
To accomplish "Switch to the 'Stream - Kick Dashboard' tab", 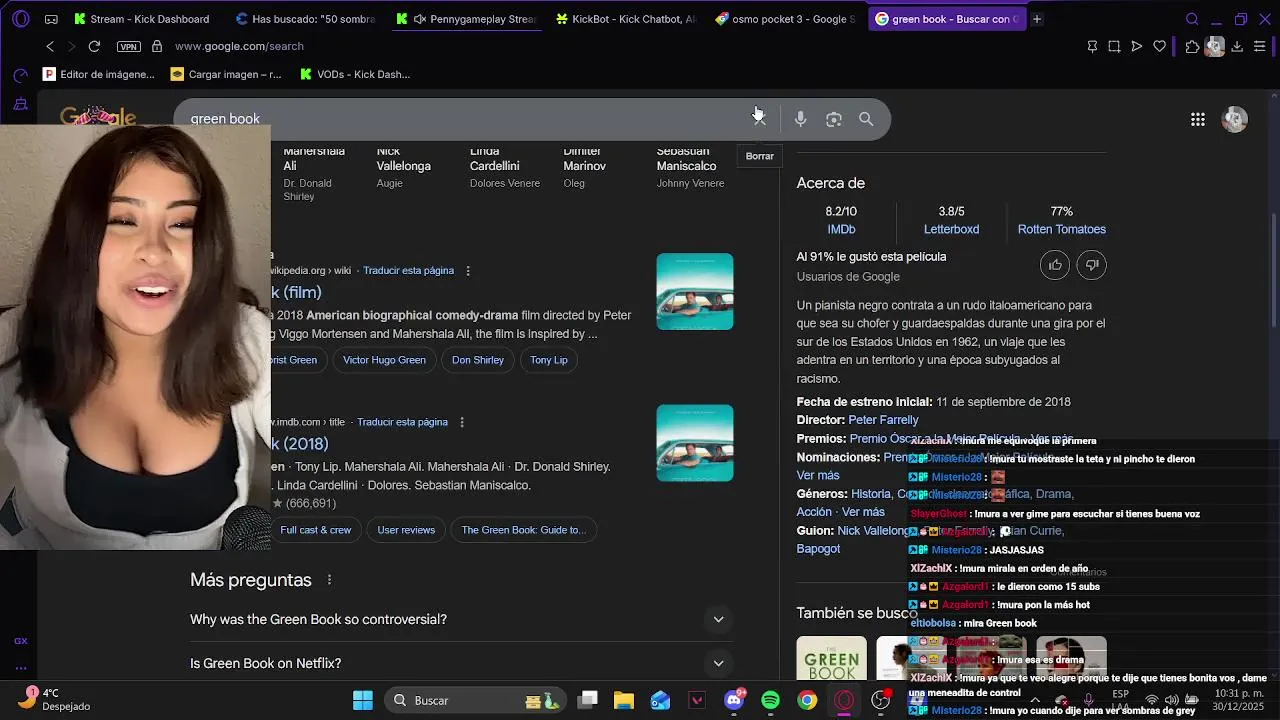I will click(x=141, y=19).
